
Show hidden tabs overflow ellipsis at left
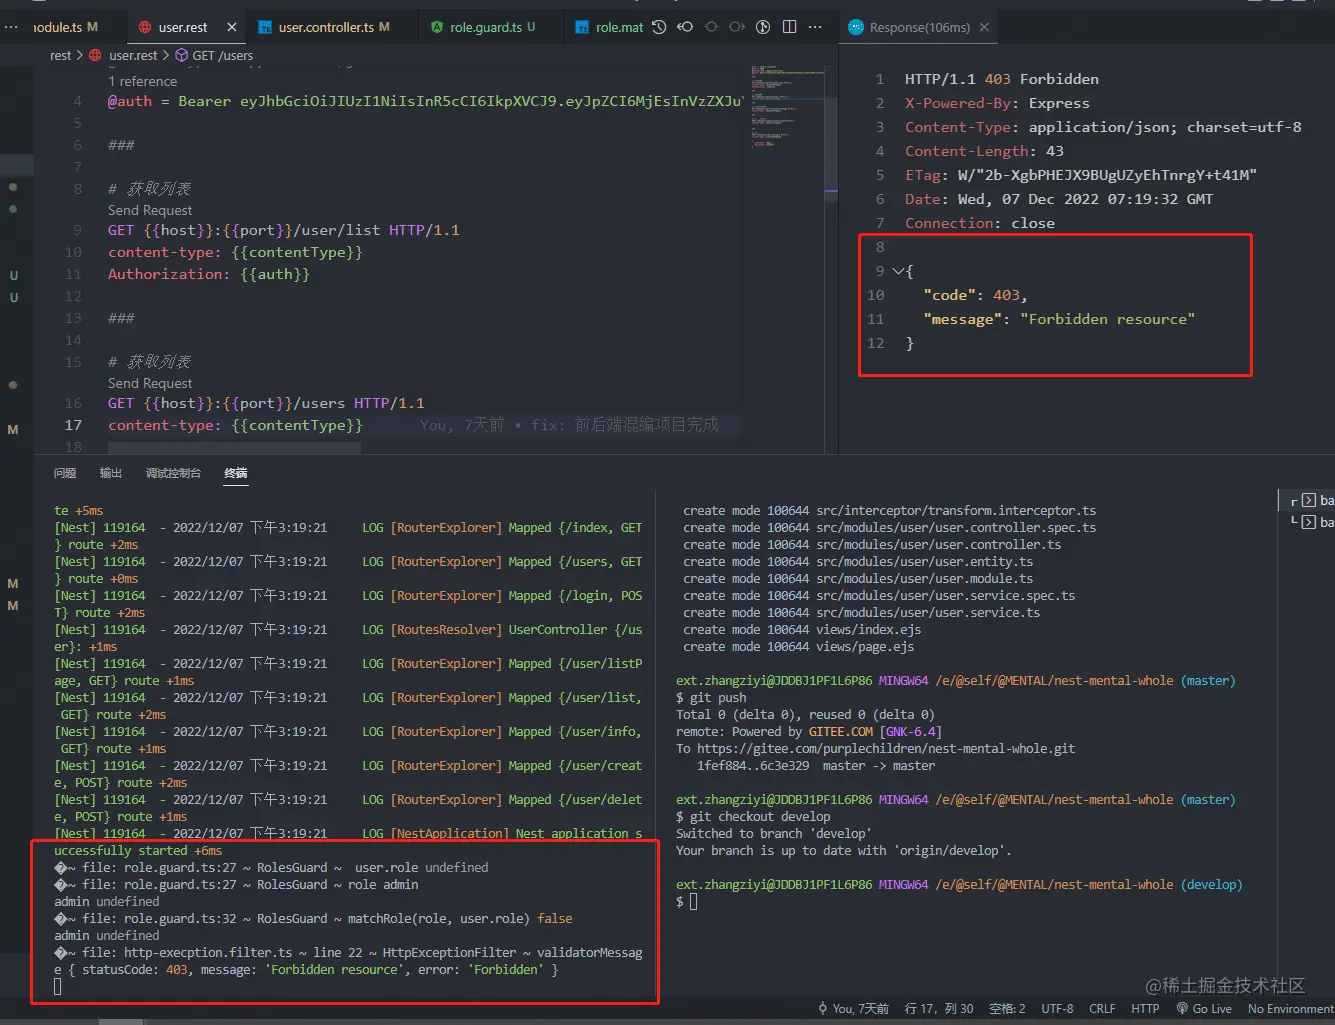click(11, 27)
